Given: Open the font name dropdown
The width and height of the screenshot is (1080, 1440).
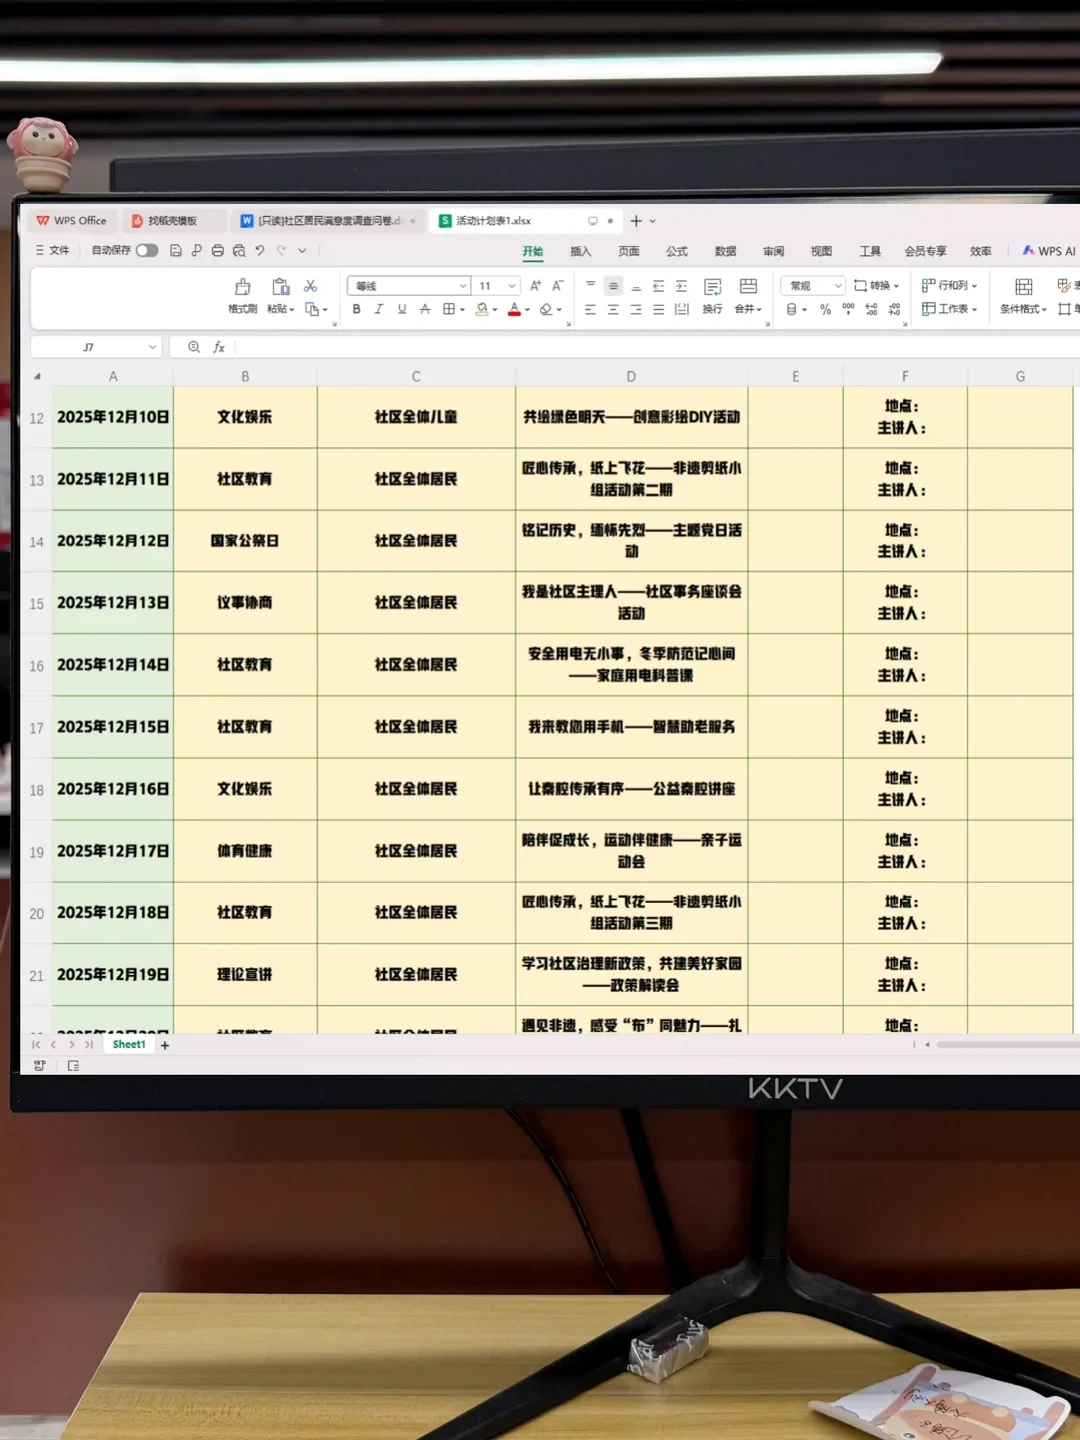Looking at the screenshot, I should point(463,286).
